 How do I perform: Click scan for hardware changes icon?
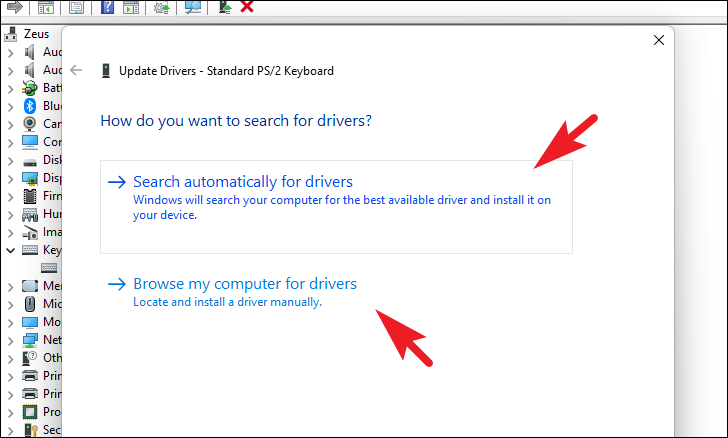193,7
